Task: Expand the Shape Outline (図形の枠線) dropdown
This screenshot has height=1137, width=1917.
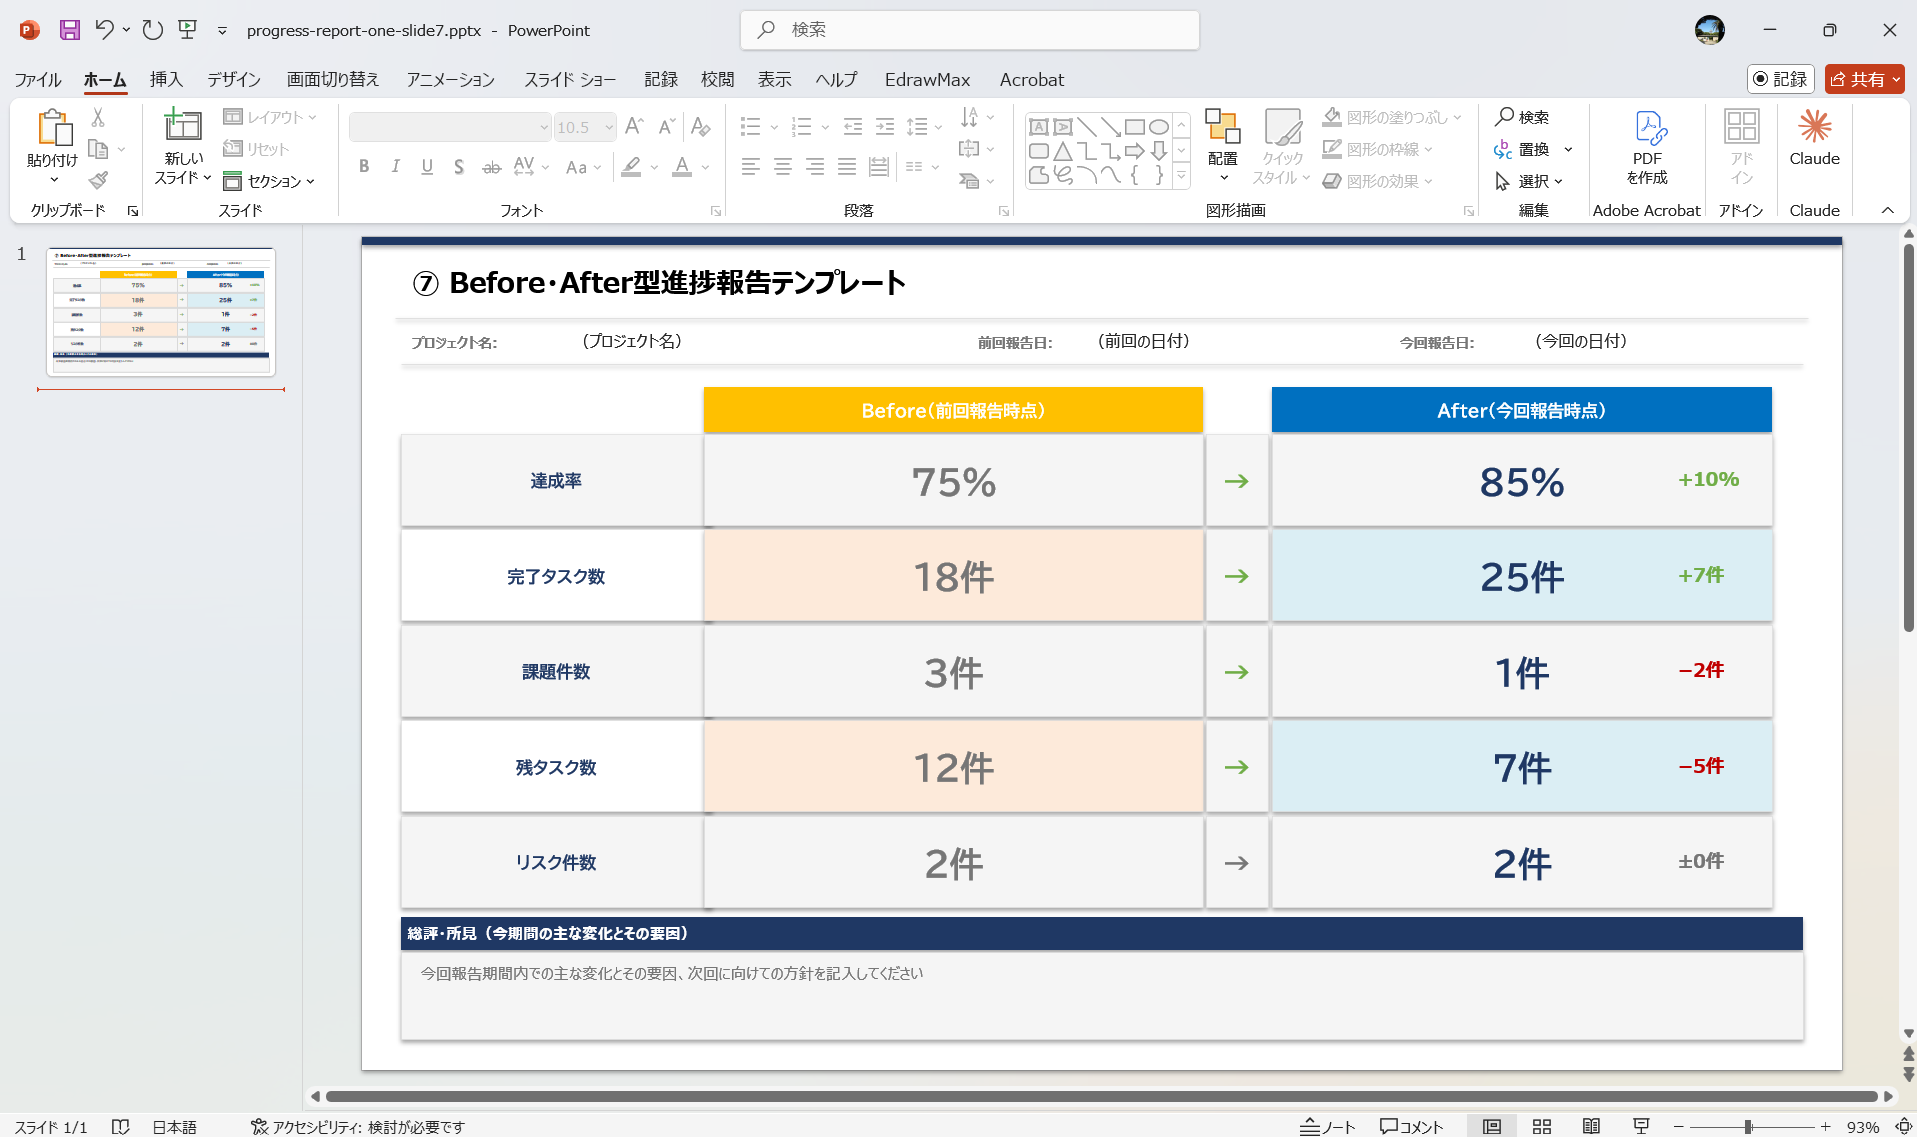Action: (x=1429, y=149)
